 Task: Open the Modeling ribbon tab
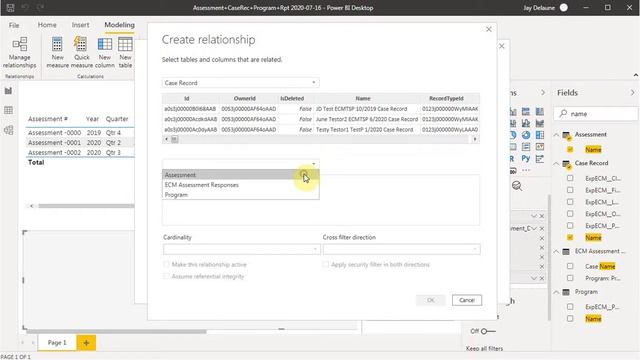tap(119, 25)
